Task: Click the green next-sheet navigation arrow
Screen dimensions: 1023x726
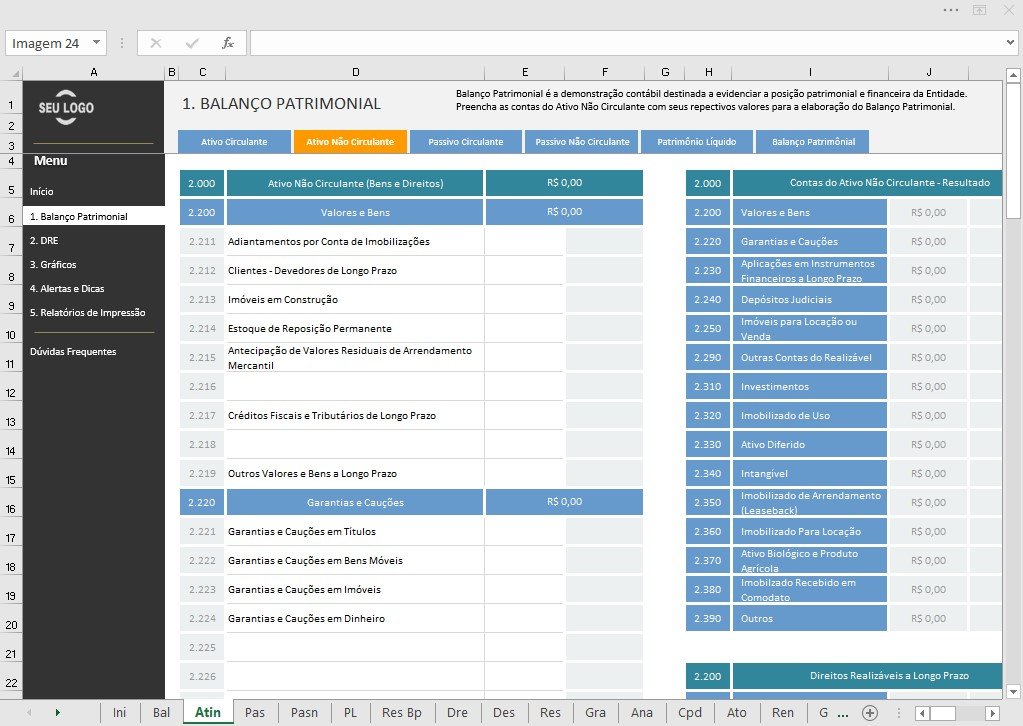Action: [x=57, y=713]
